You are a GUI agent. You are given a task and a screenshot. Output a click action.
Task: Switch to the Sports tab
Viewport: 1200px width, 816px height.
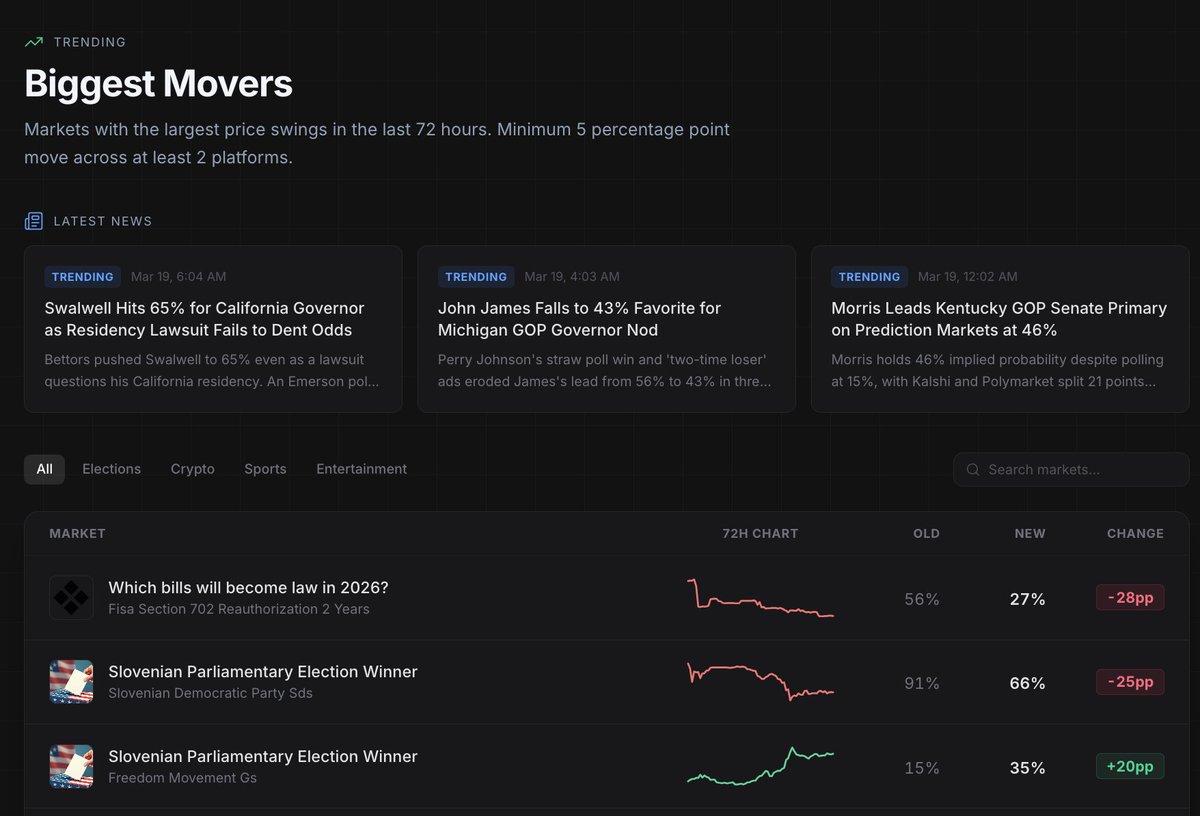[x=265, y=469]
